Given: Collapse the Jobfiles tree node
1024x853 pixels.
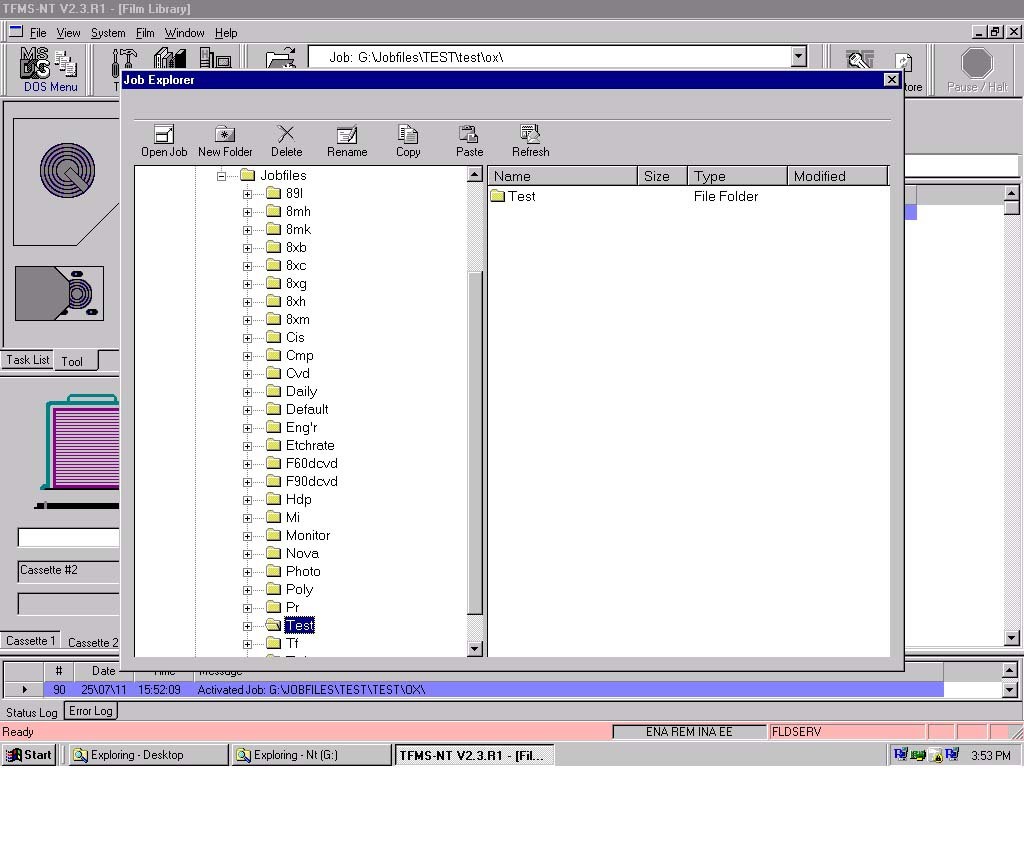Looking at the screenshot, I should click(x=221, y=176).
